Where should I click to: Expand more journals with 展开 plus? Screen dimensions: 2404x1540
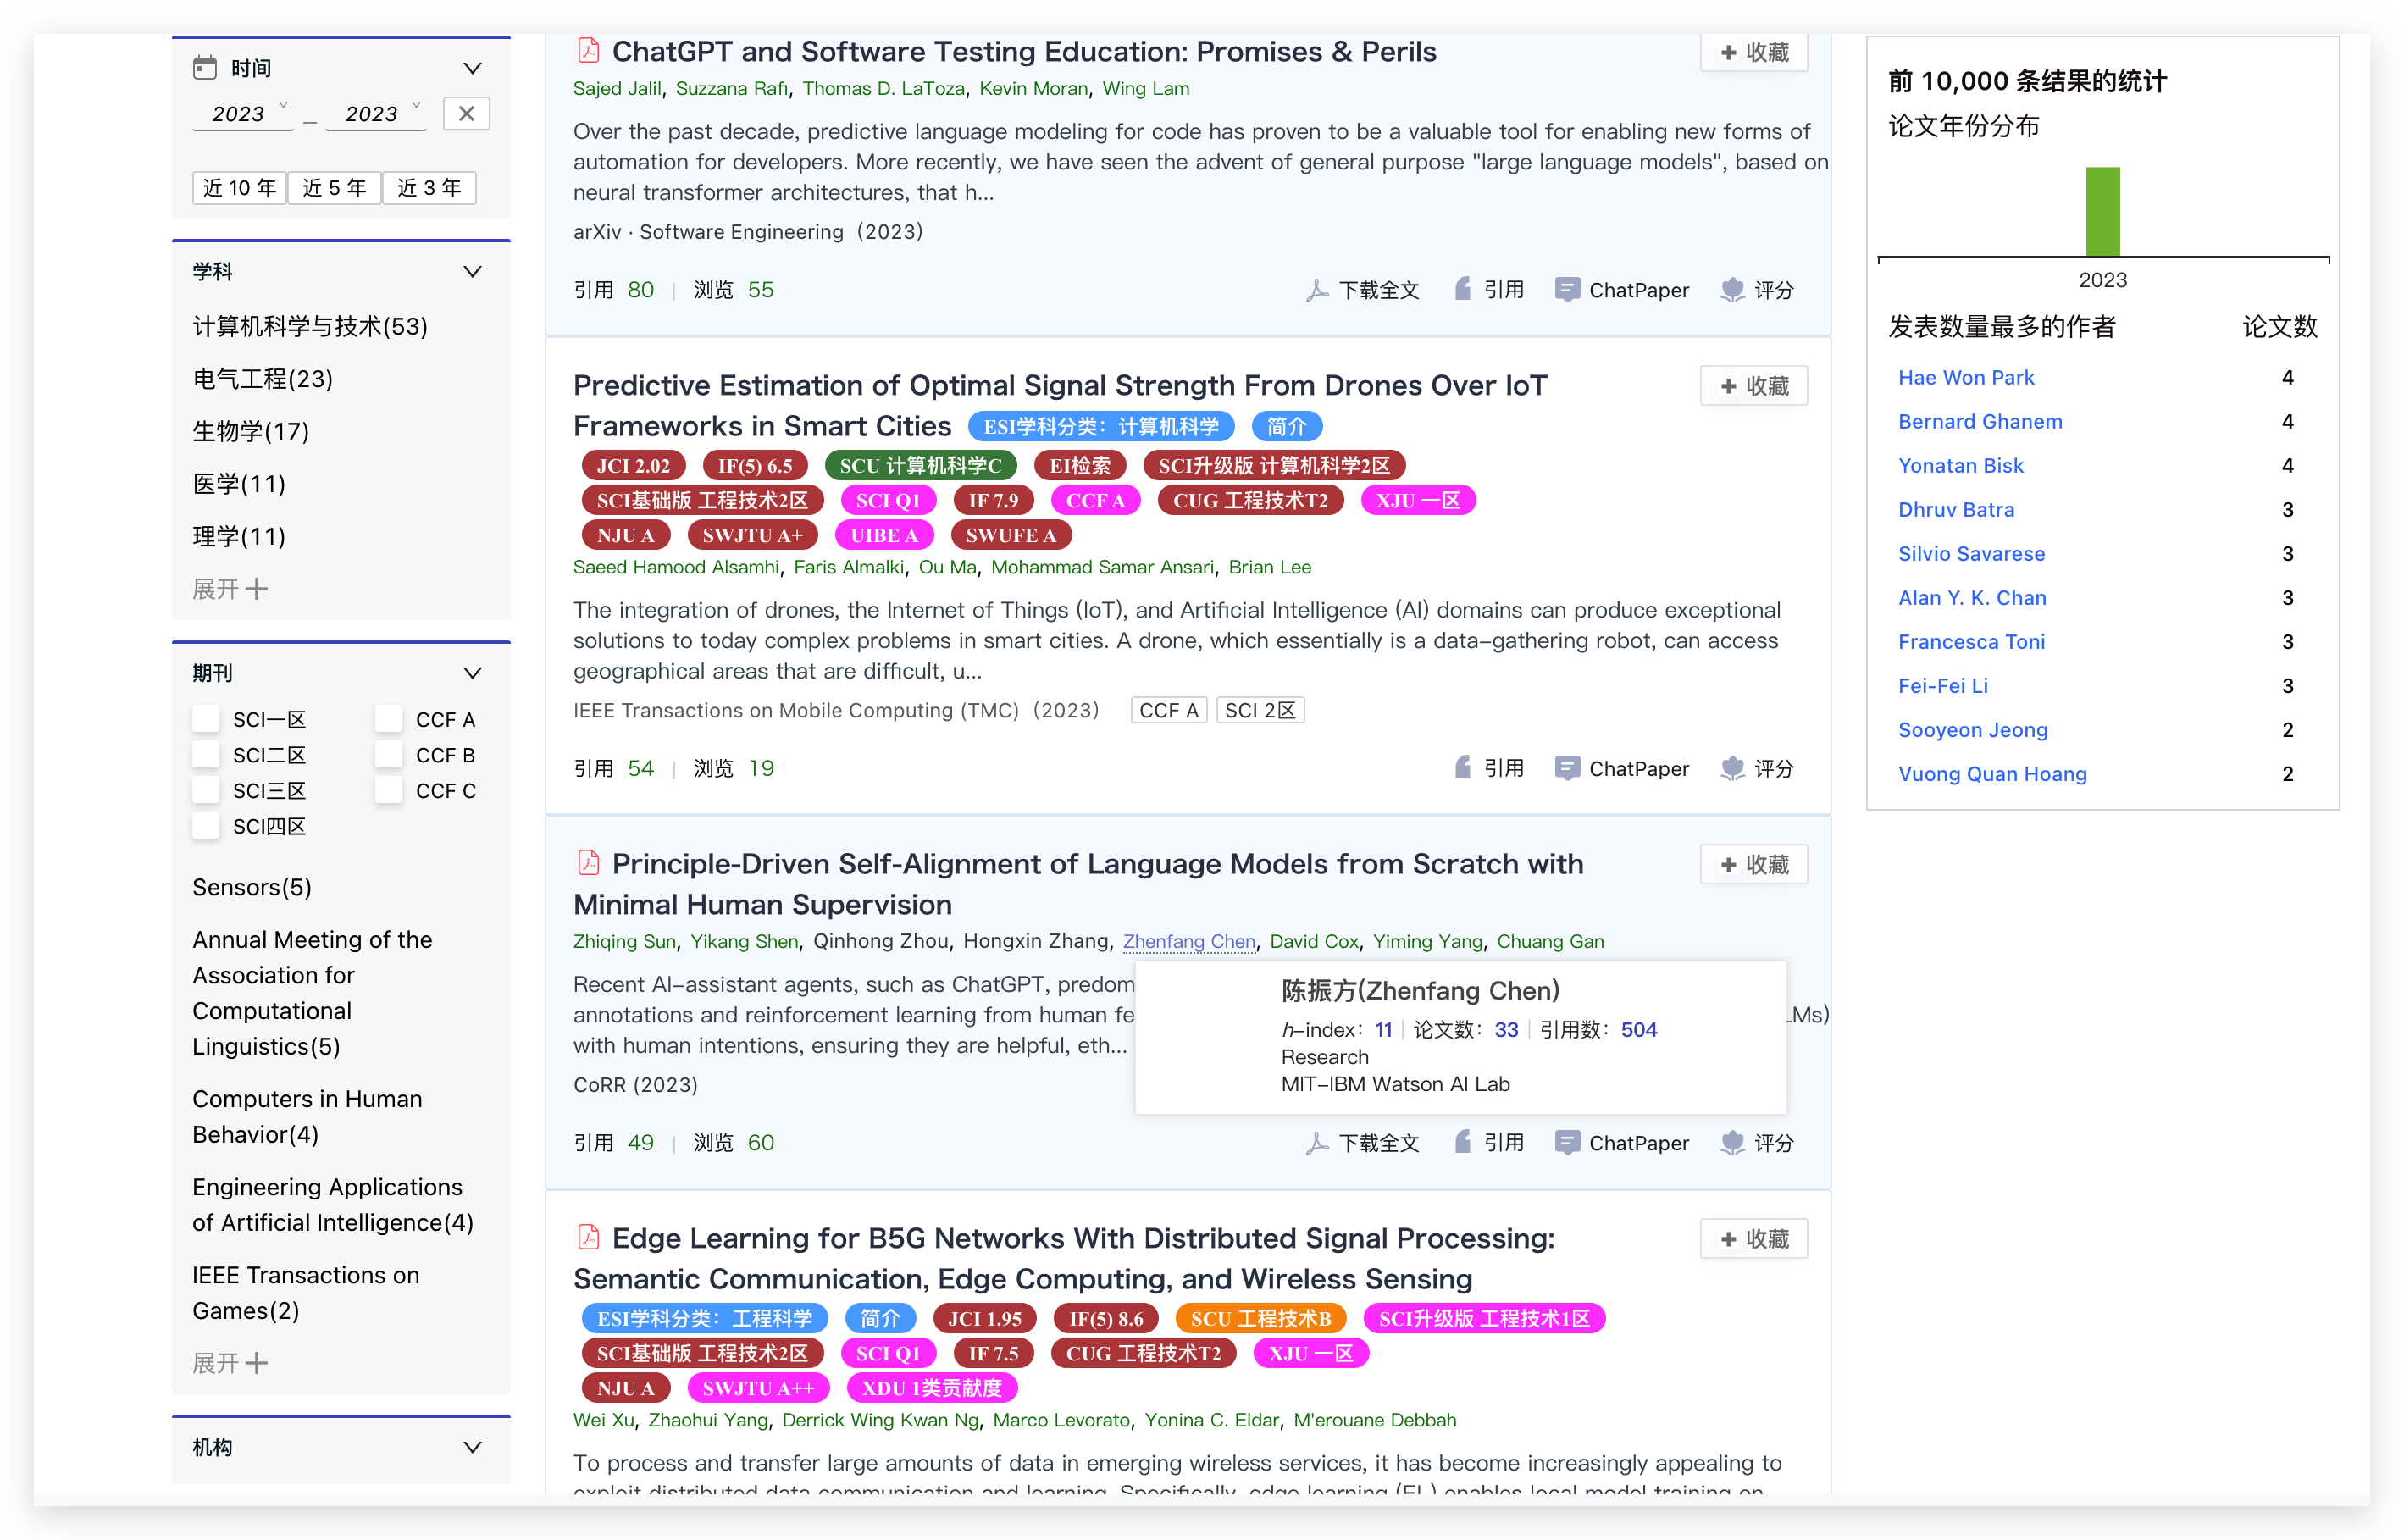pos(230,1363)
